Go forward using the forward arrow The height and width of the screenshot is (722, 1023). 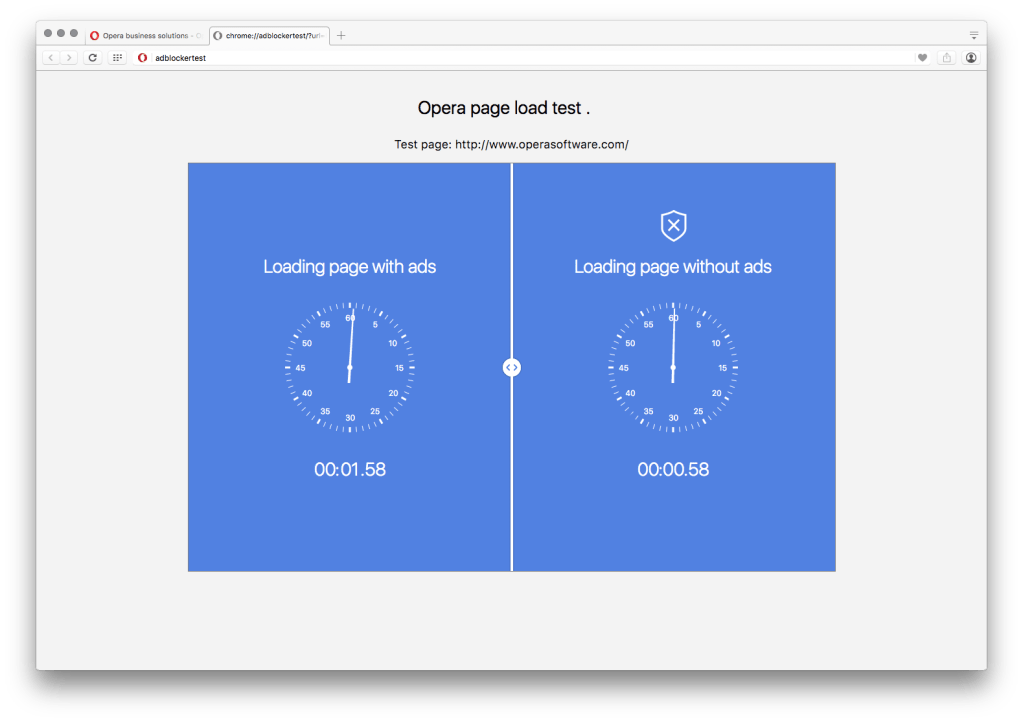coord(69,57)
